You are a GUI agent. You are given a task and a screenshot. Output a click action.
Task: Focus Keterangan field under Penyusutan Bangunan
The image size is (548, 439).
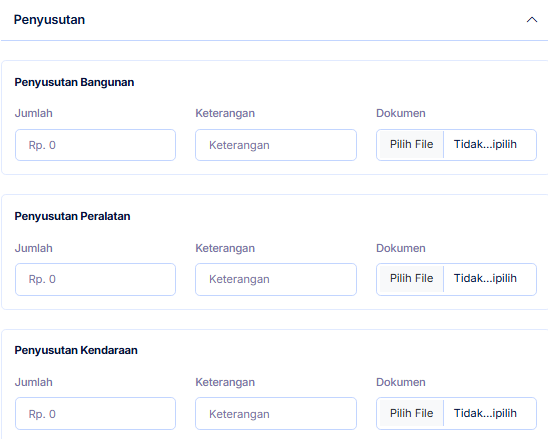coord(276,145)
